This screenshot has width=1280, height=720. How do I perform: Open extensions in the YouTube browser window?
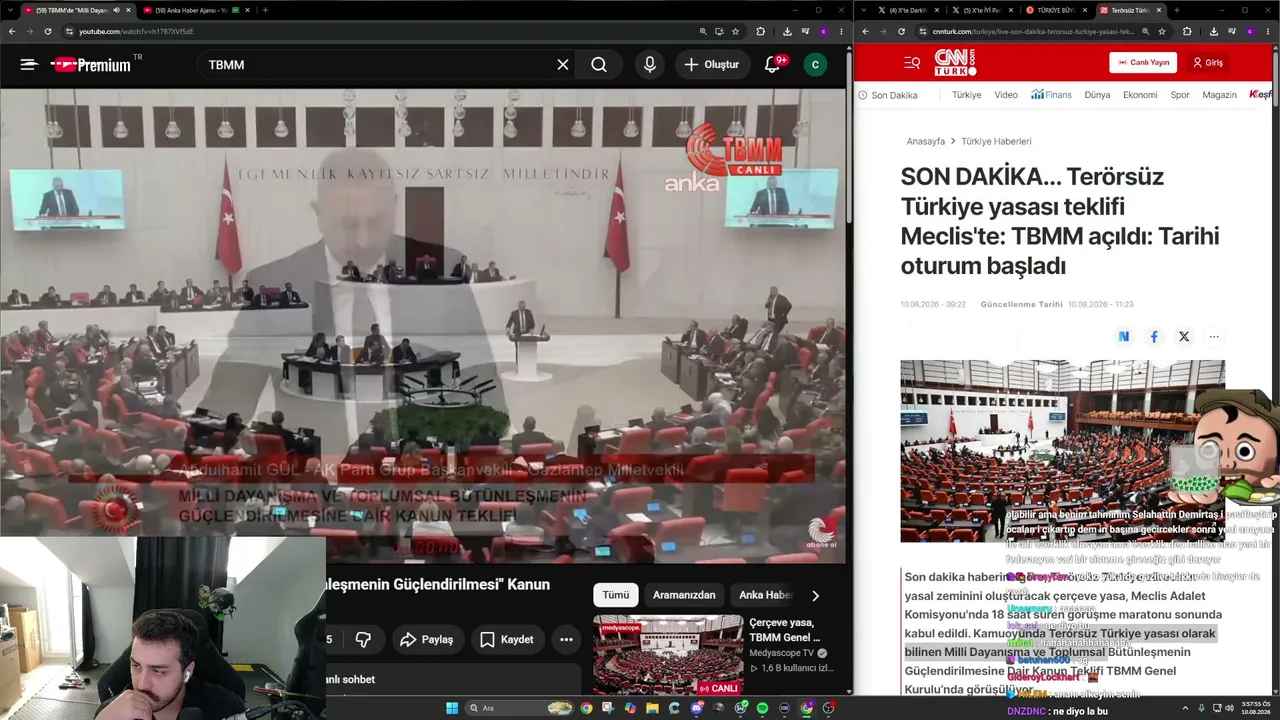(x=760, y=31)
